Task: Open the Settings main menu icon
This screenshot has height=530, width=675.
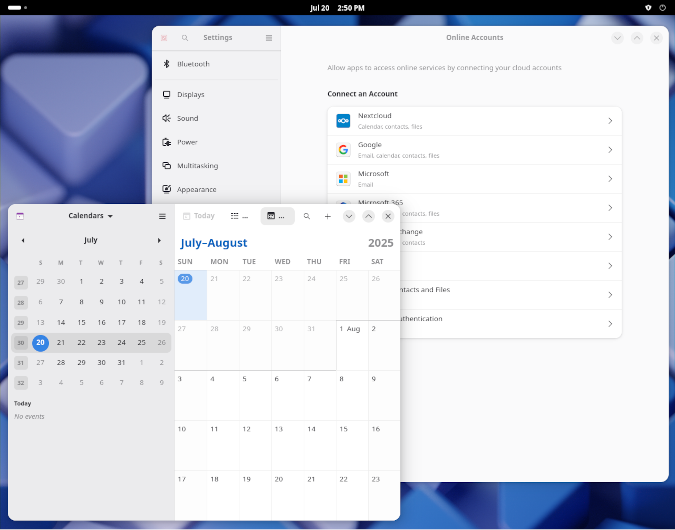Action: 269,38
